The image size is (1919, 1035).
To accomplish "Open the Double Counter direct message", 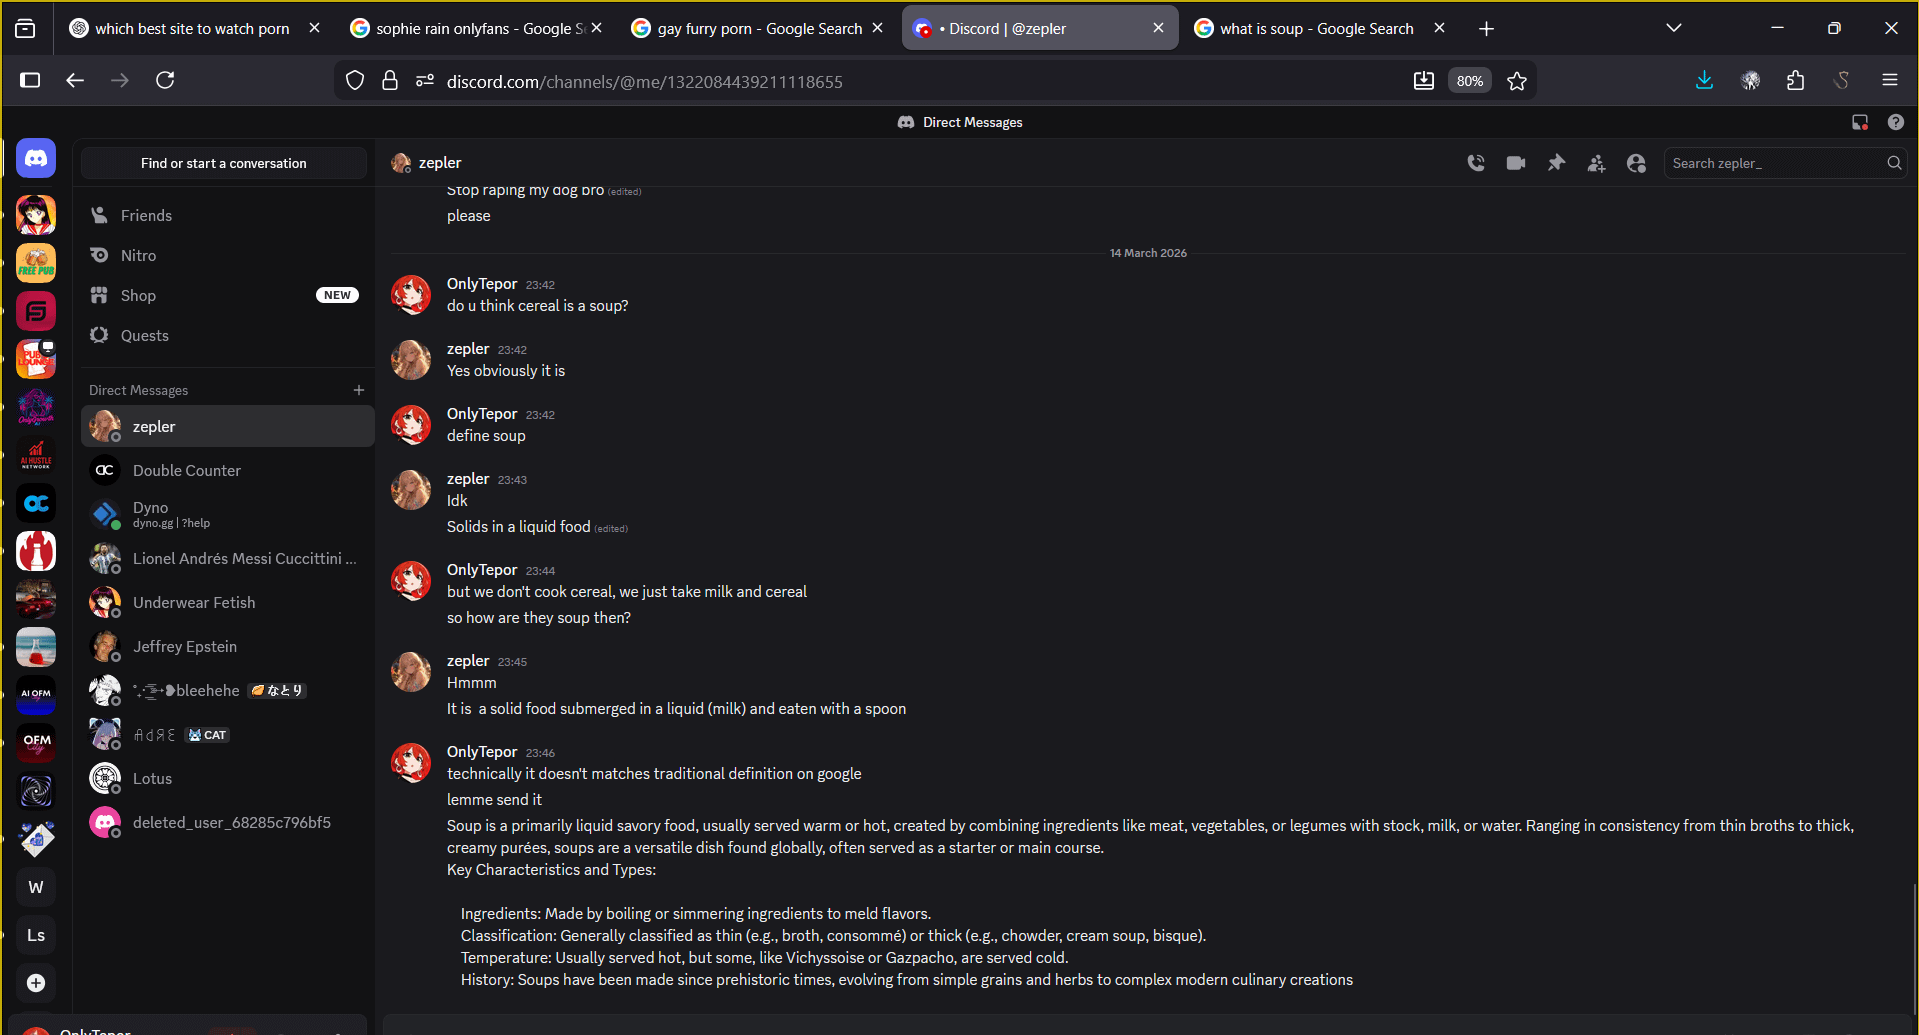I will click(187, 470).
